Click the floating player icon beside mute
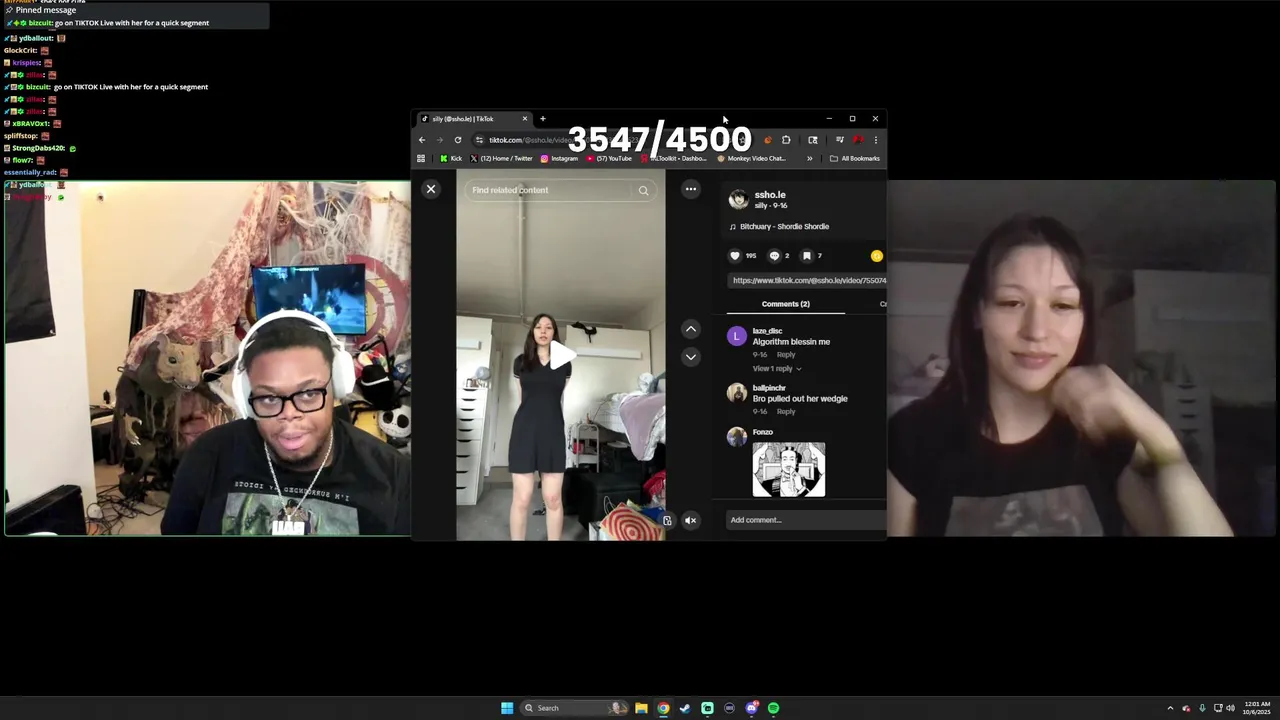Viewport: 1280px width, 720px height. pyautogui.click(x=667, y=520)
